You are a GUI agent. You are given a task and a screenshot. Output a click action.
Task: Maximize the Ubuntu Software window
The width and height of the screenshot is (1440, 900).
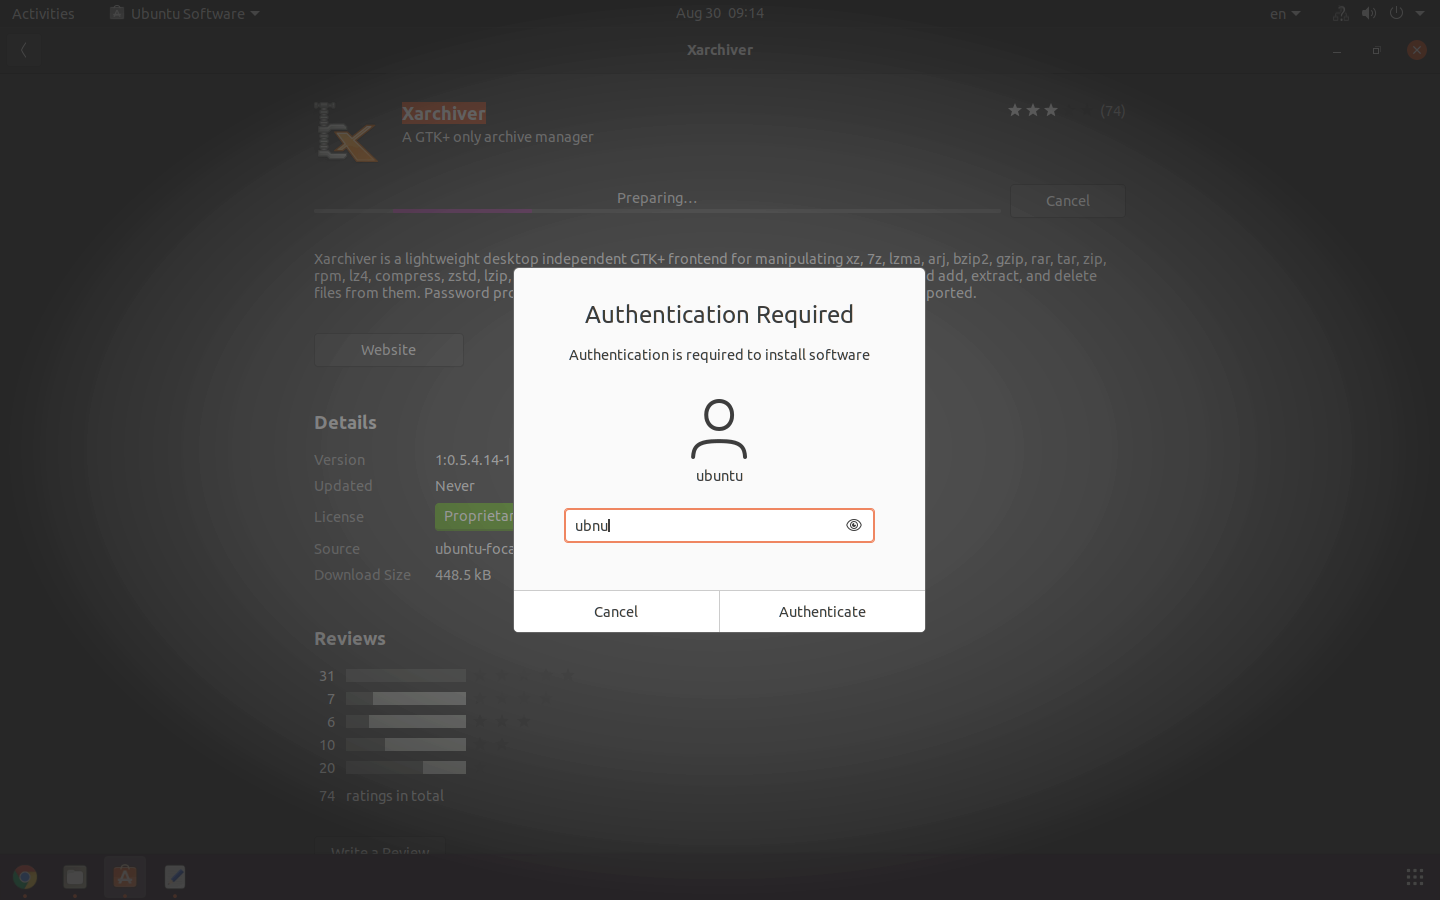[x=1377, y=50]
